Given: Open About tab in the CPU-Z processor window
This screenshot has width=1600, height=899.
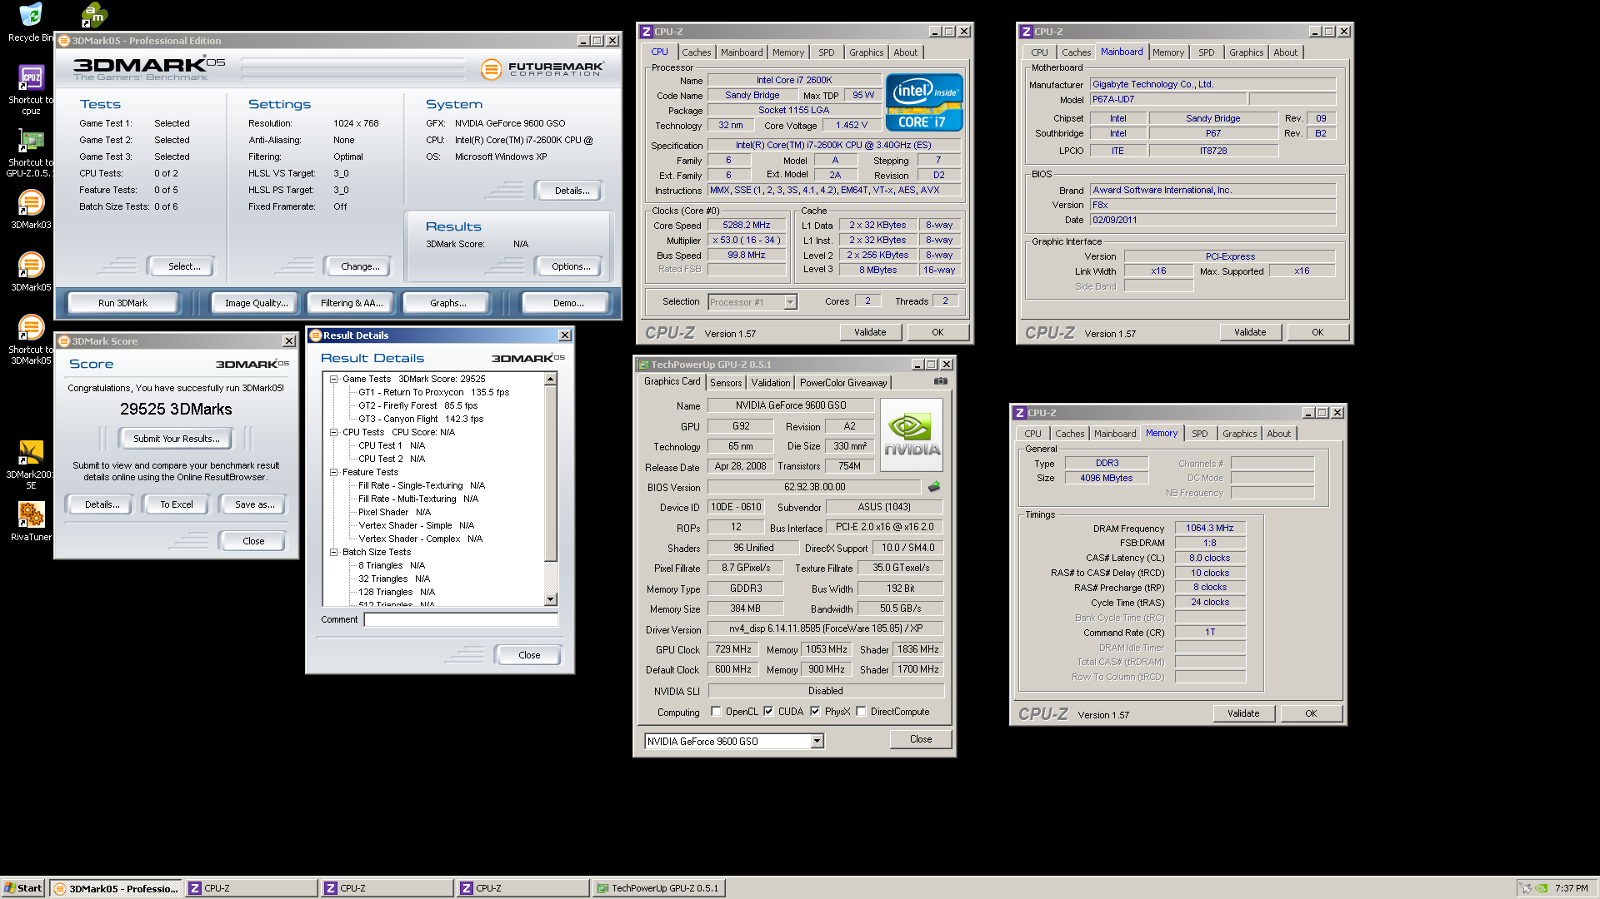Looking at the screenshot, I should (905, 53).
